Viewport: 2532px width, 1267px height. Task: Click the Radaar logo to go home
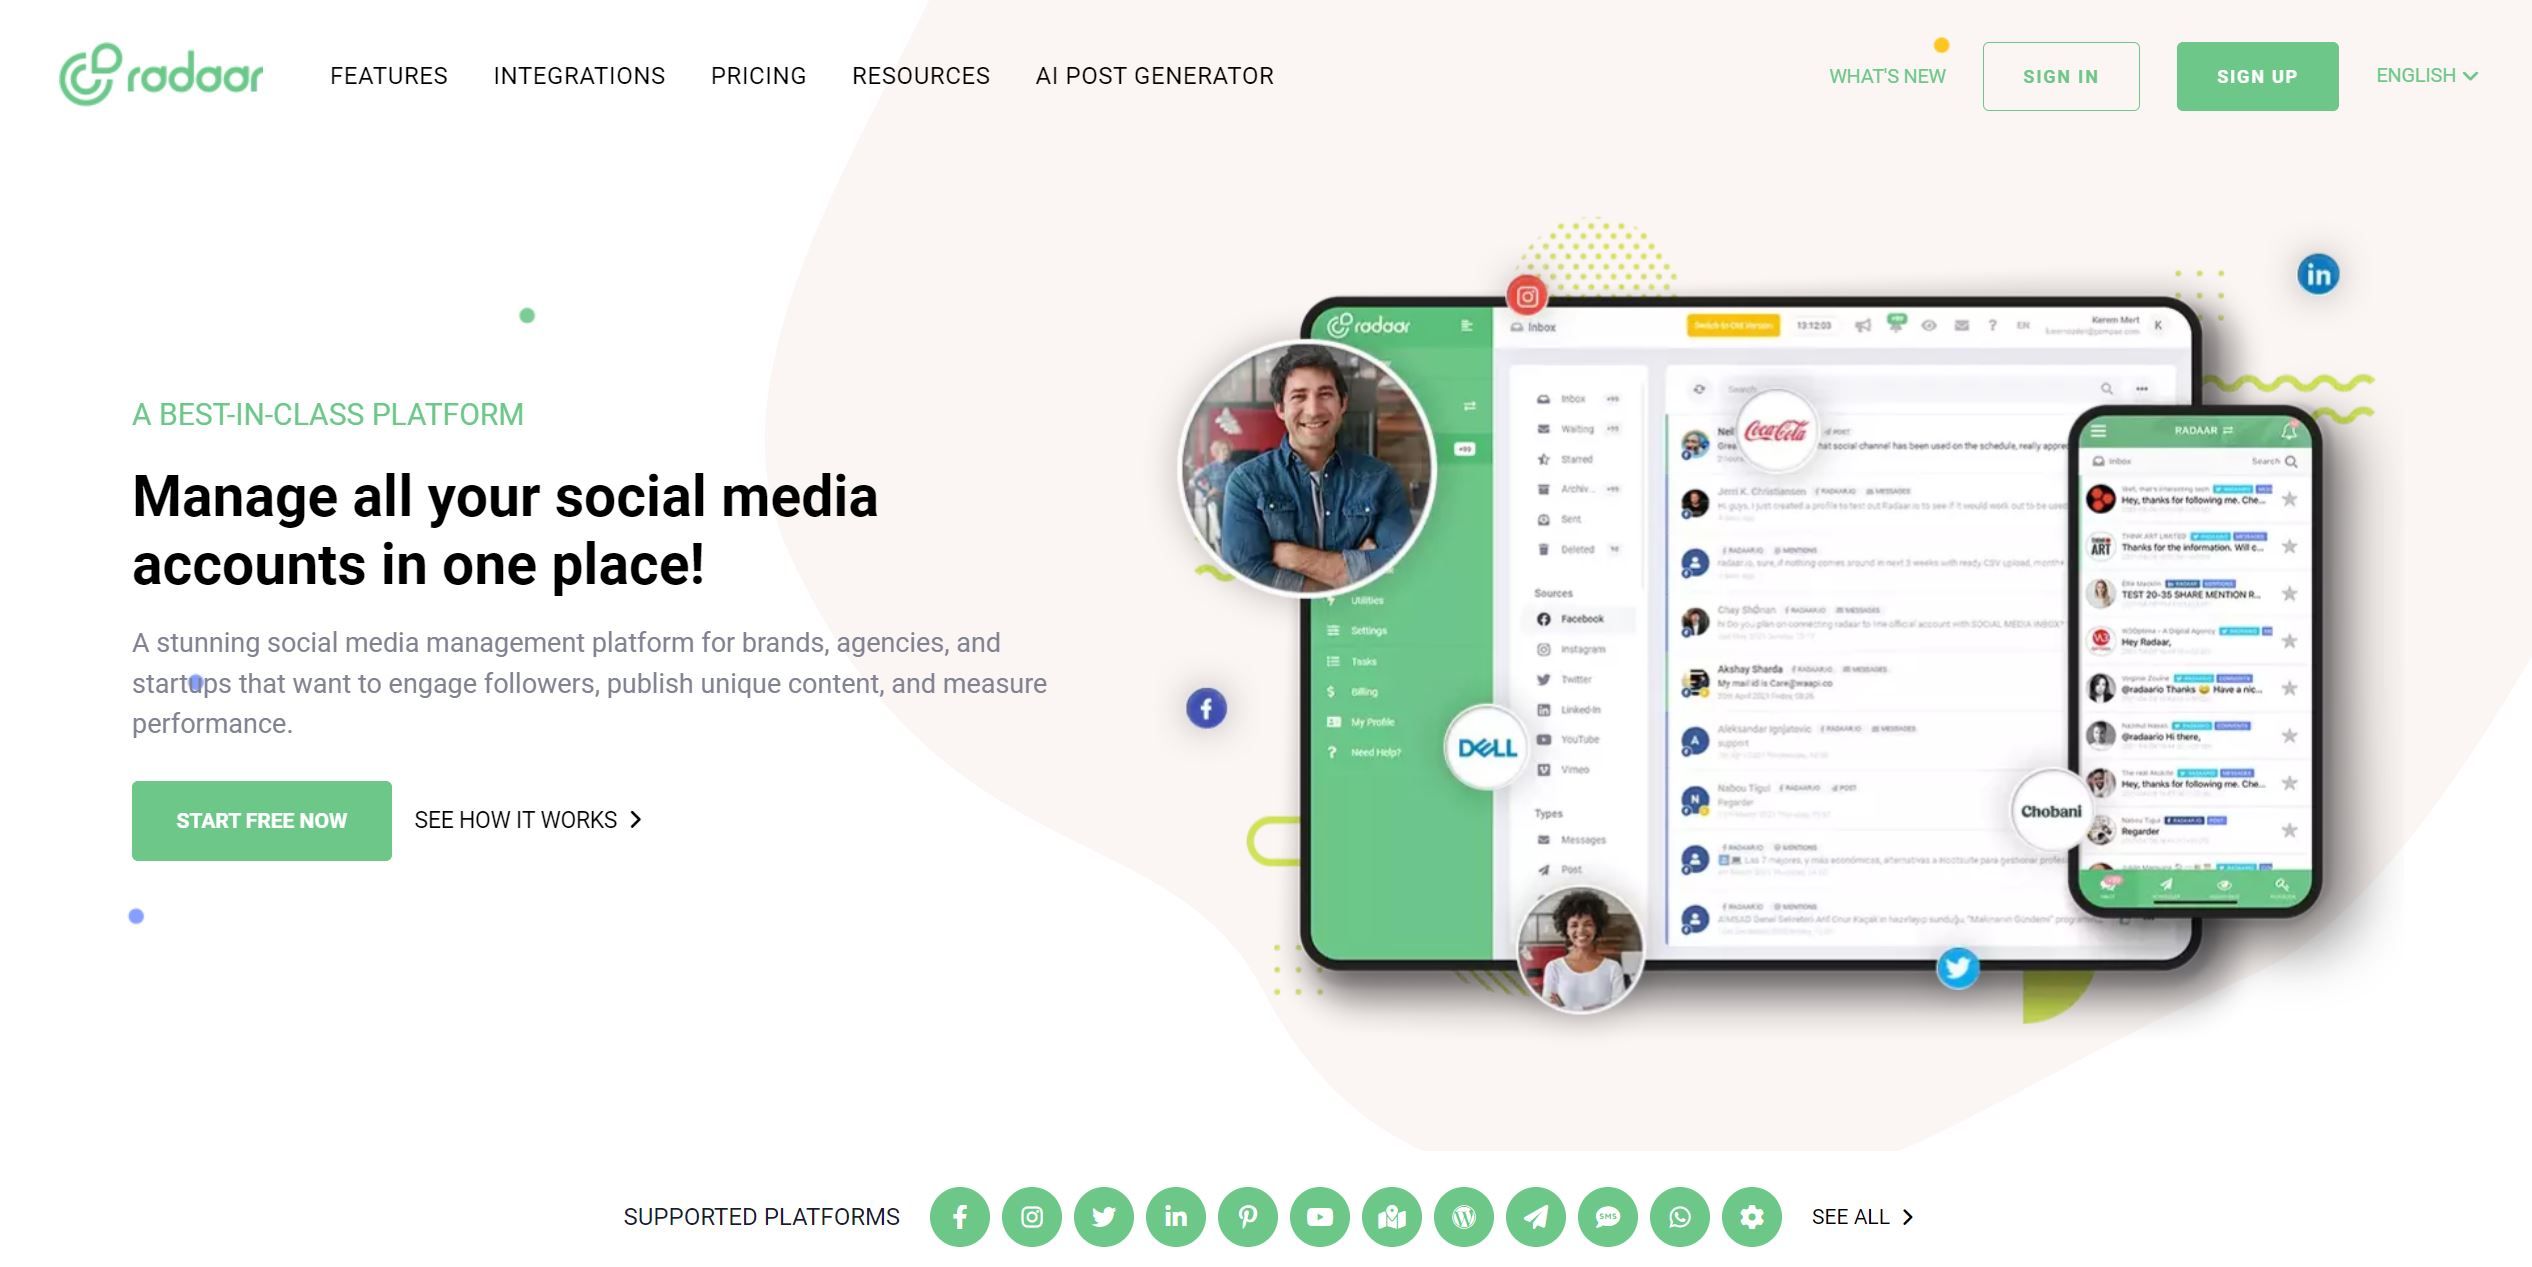pyautogui.click(x=162, y=76)
